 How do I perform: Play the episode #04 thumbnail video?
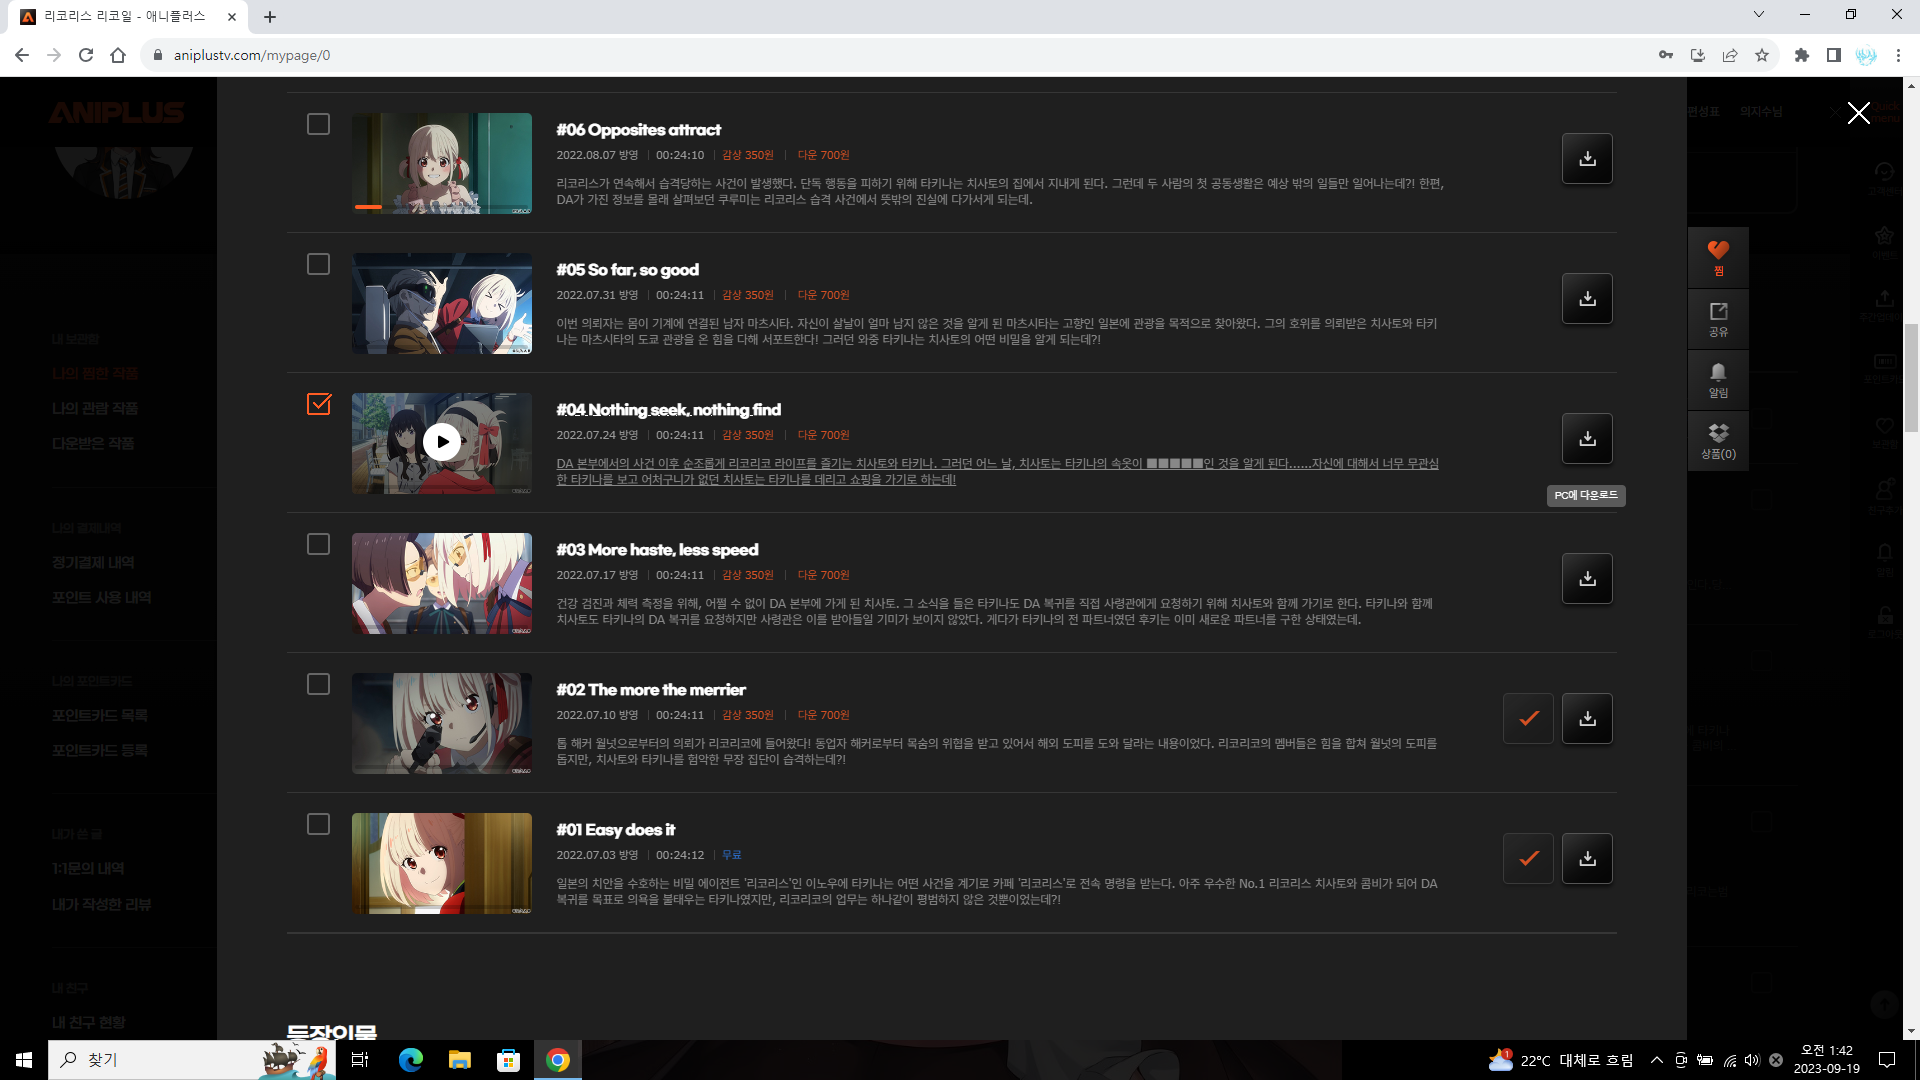point(442,442)
